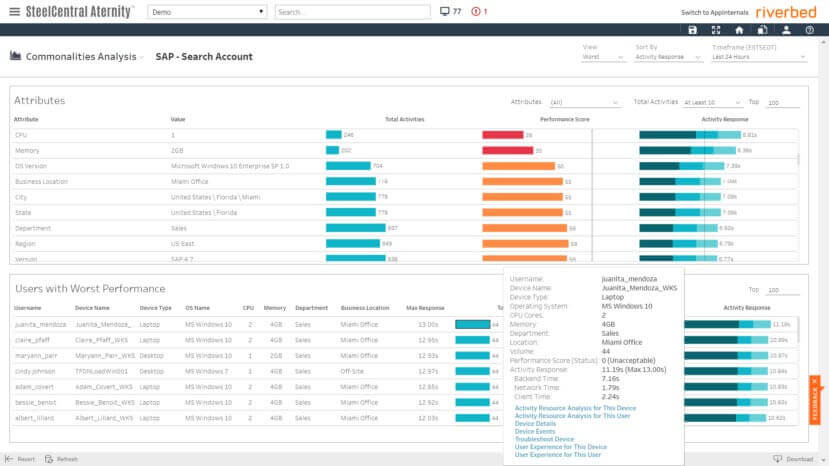Click the Department attribute row

405,228
